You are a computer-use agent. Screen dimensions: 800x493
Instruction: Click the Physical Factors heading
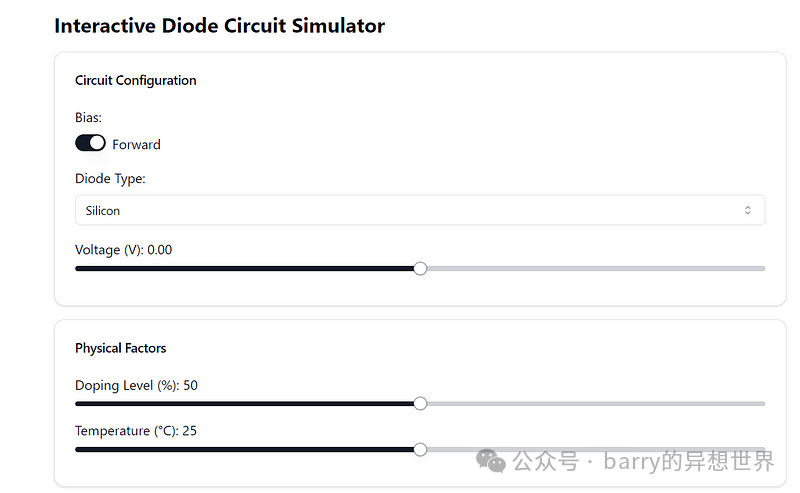(x=121, y=348)
